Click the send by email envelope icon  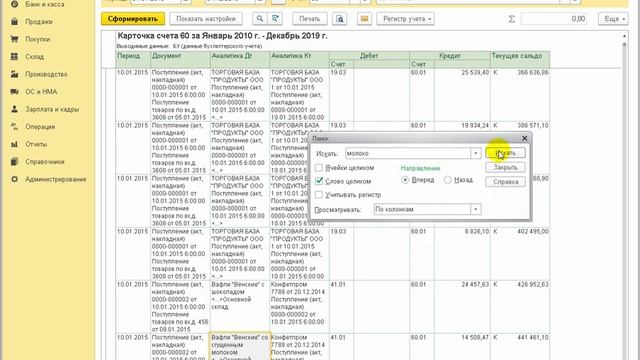point(364,19)
